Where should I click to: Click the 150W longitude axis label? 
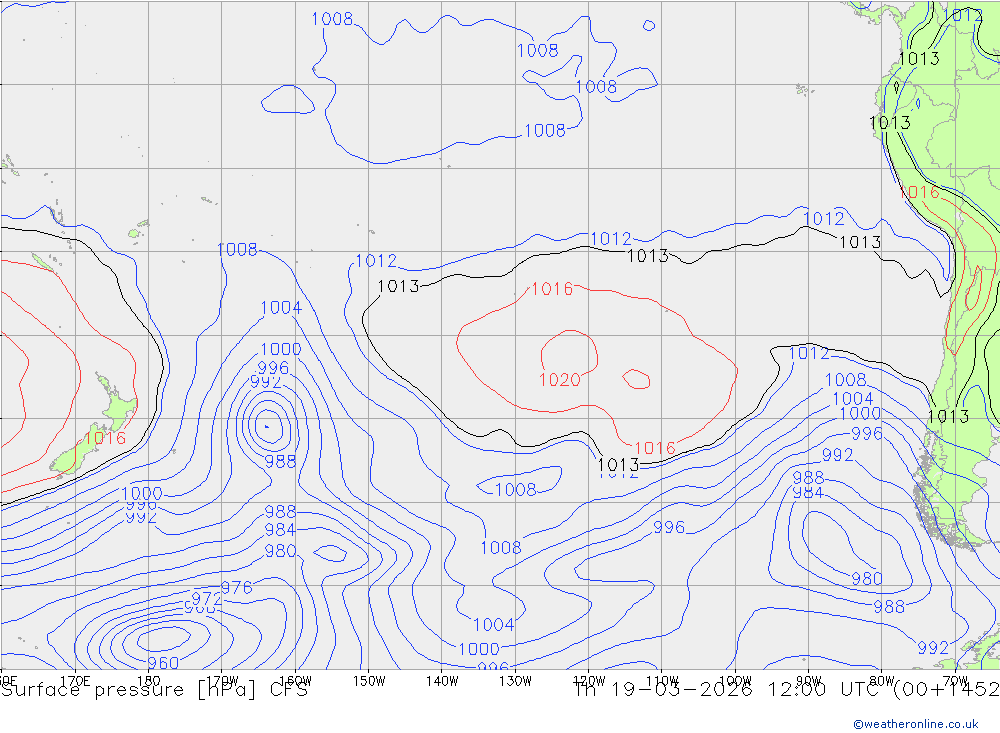click(369, 681)
